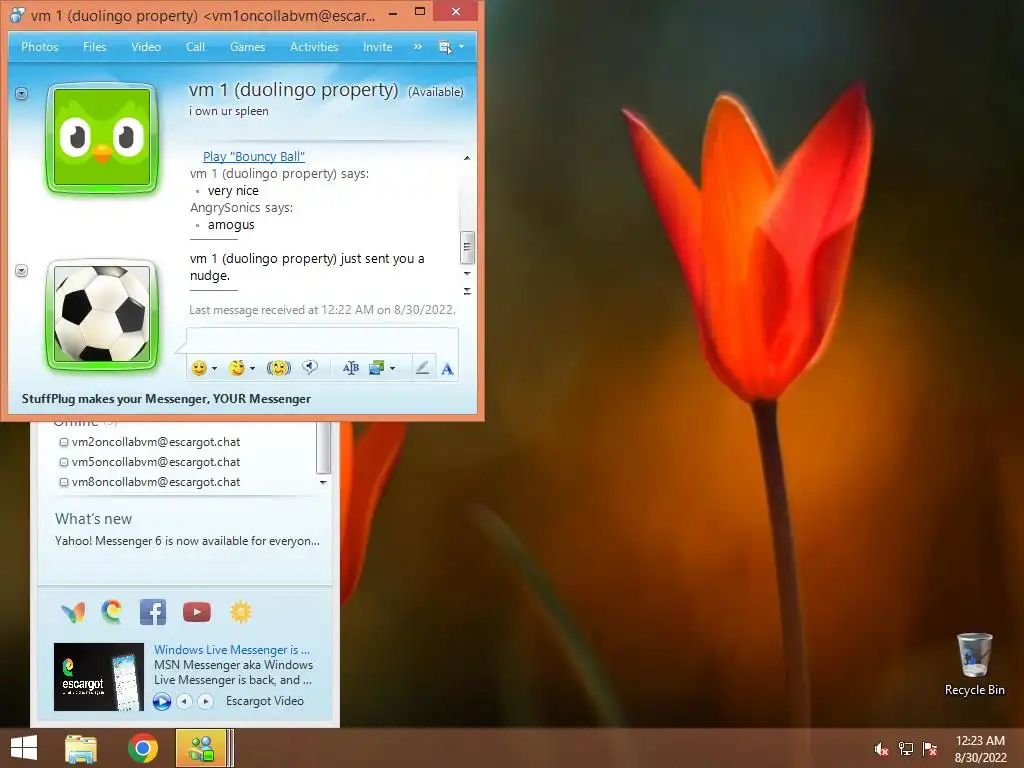Open dropdown arrow beside toolbar menu icon
The width and height of the screenshot is (1024, 768).
pyautogui.click(x=462, y=46)
